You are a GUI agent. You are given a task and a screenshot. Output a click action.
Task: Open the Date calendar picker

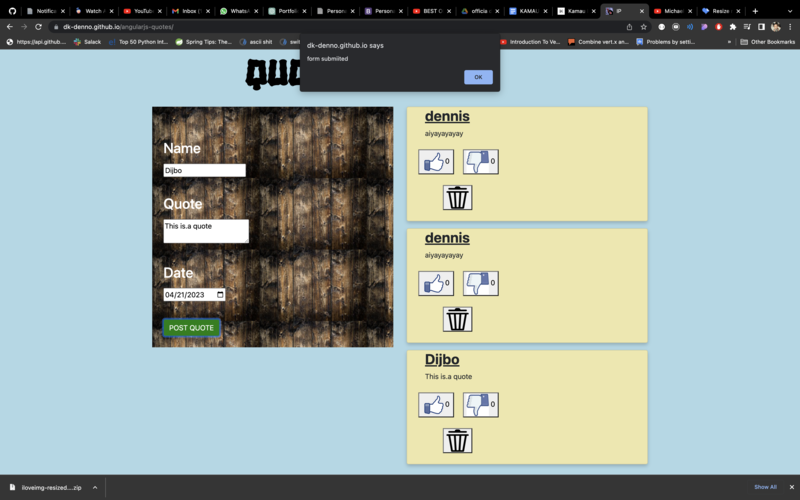pyautogui.click(x=220, y=295)
